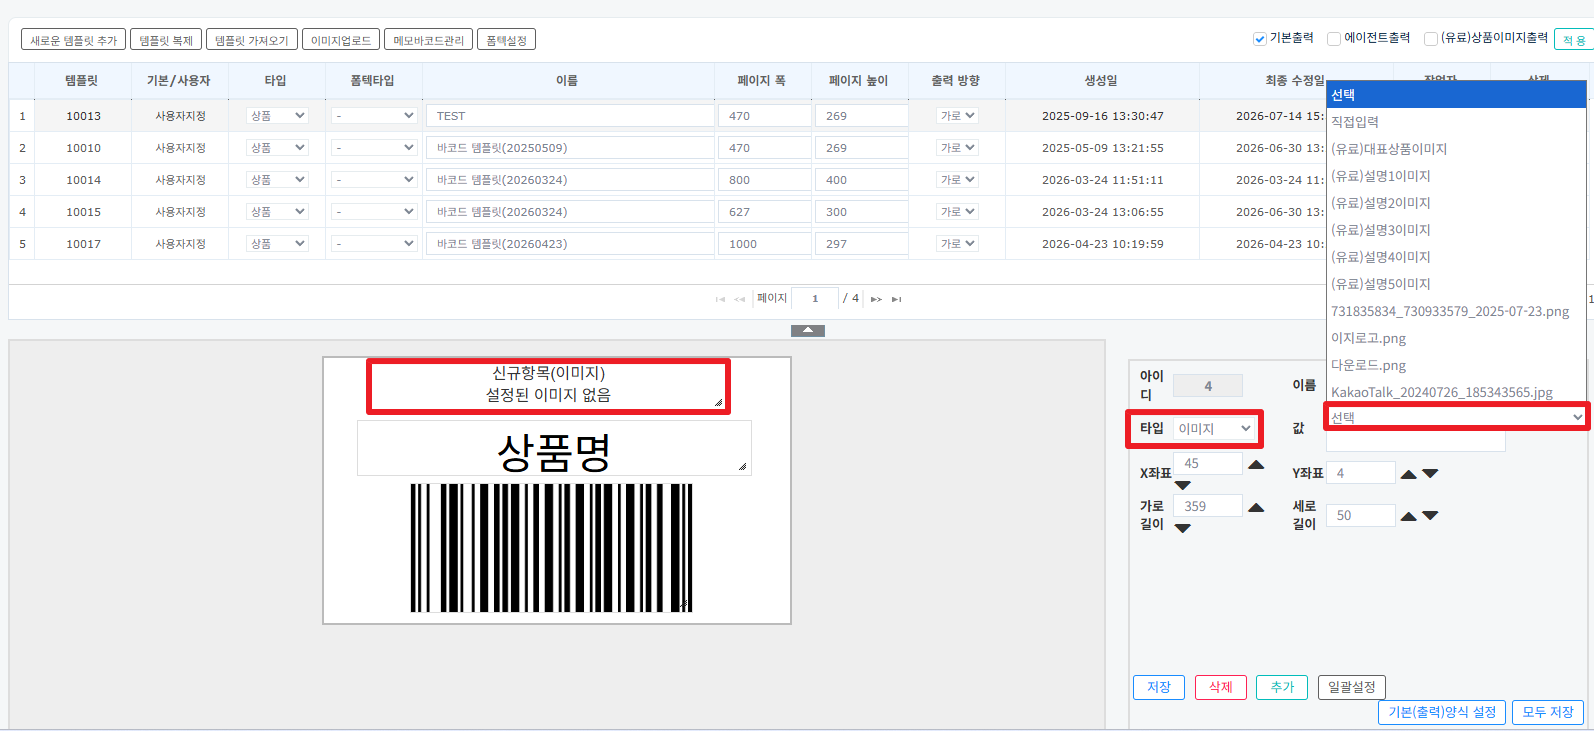Open the 출력 방향 dropdown for template 10017

(957, 244)
